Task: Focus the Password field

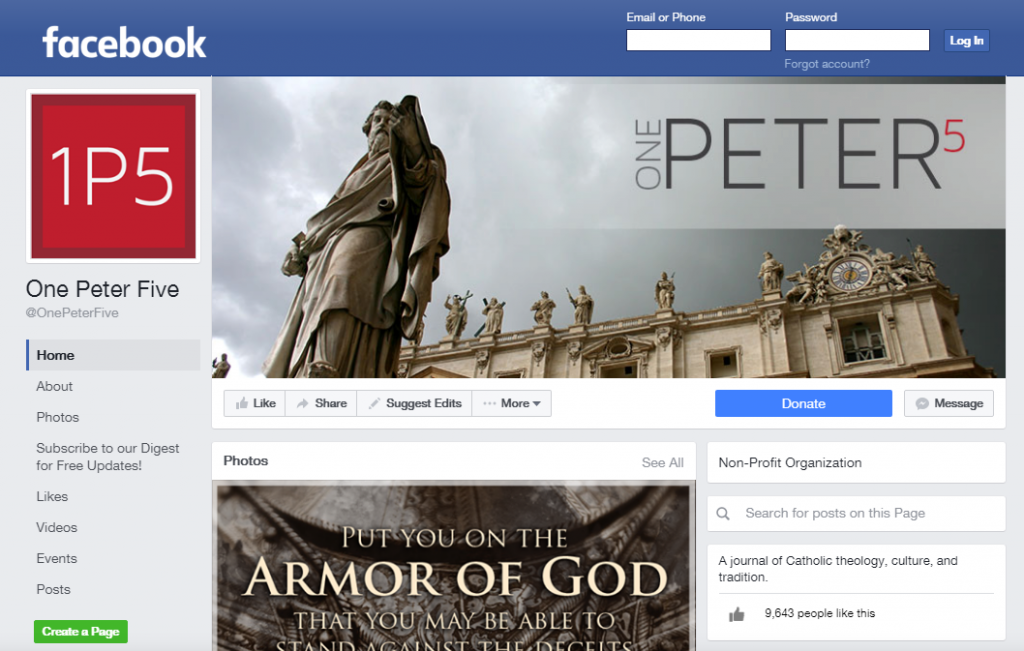Action: pyautogui.click(x=857, y=40)
